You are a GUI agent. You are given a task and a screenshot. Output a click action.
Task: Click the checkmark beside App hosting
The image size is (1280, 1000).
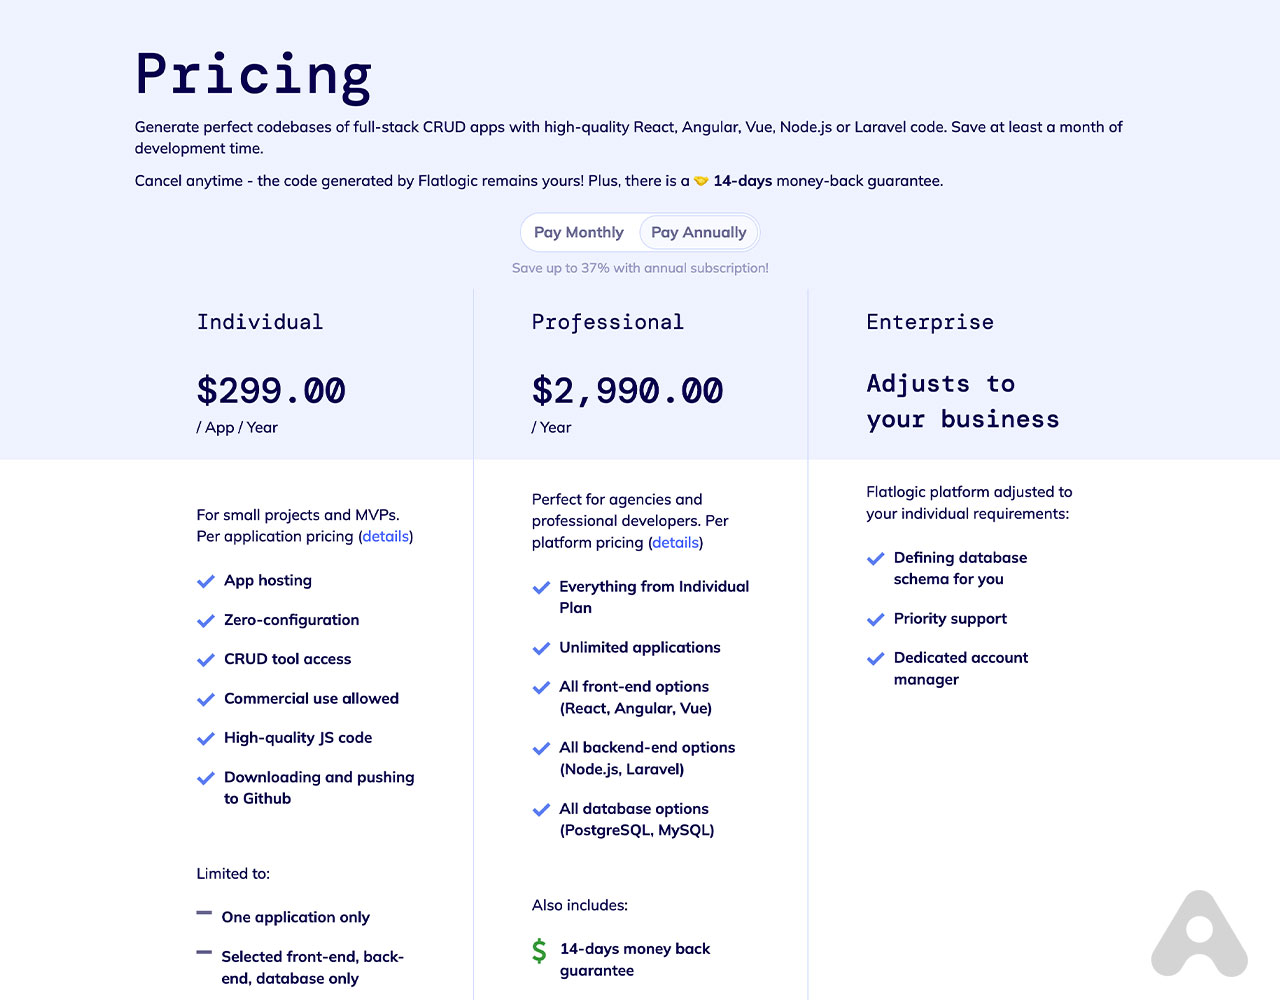coord(206,581)
